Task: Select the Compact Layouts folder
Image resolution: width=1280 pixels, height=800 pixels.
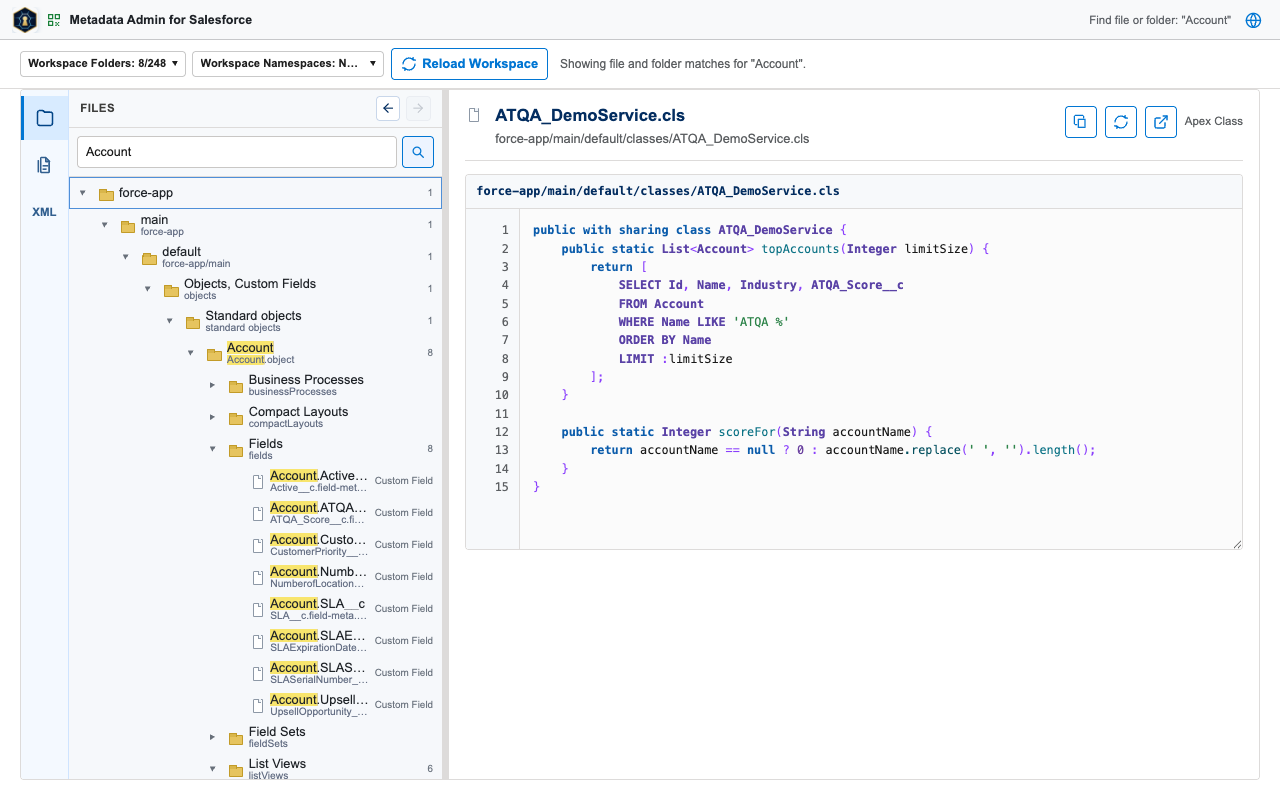Action: coord(298,417)
